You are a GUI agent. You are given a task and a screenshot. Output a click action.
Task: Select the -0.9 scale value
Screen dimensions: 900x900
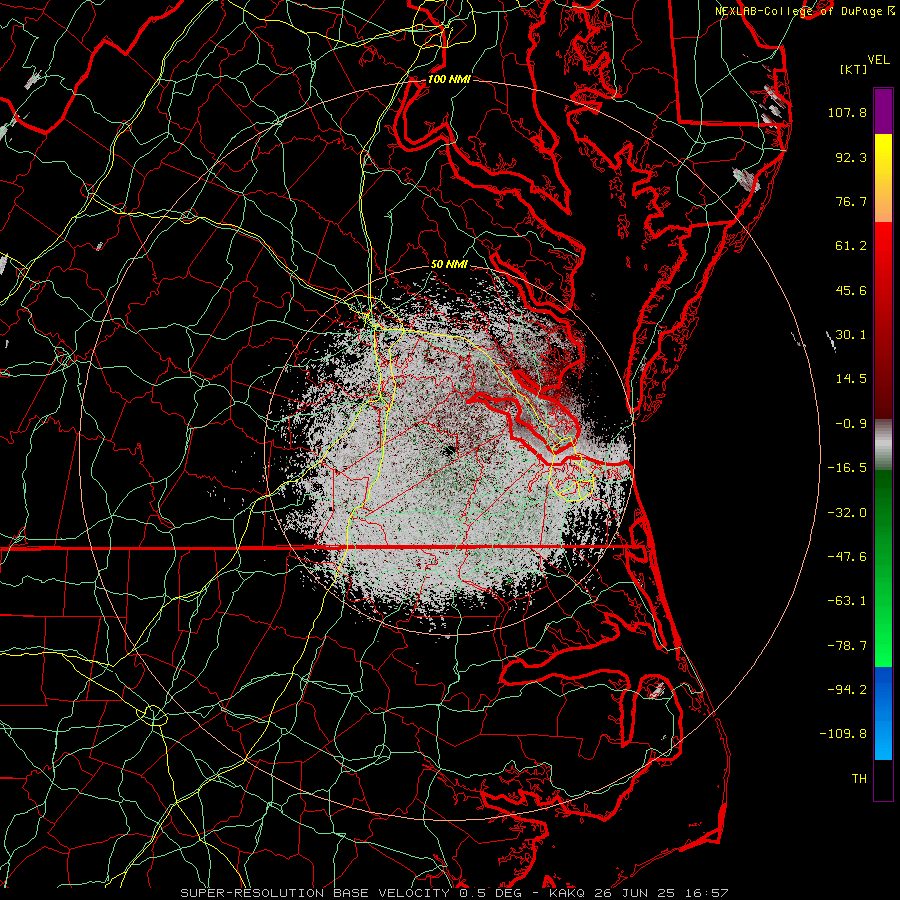(x=851, y=424)
